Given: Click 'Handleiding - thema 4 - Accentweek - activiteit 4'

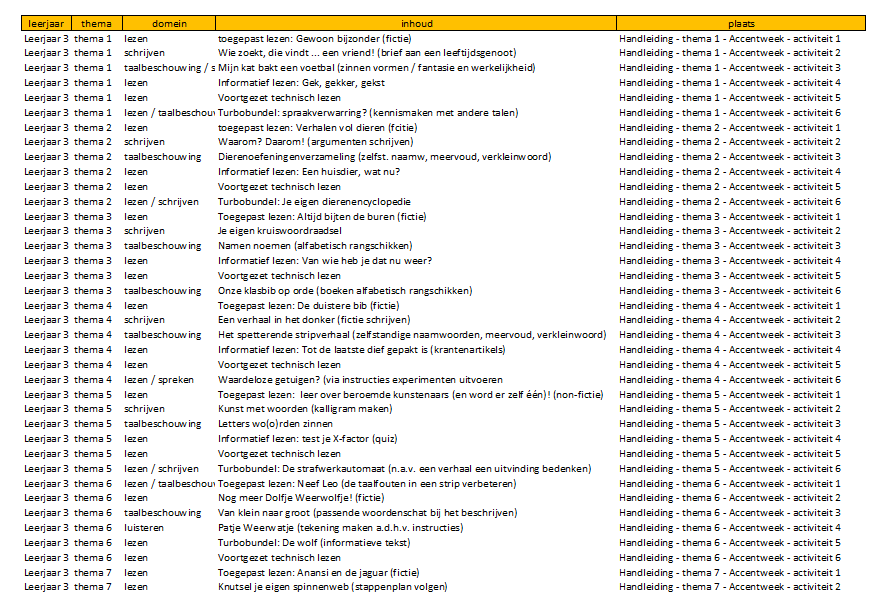Looking at the screenshot, I should coord(730,350).
